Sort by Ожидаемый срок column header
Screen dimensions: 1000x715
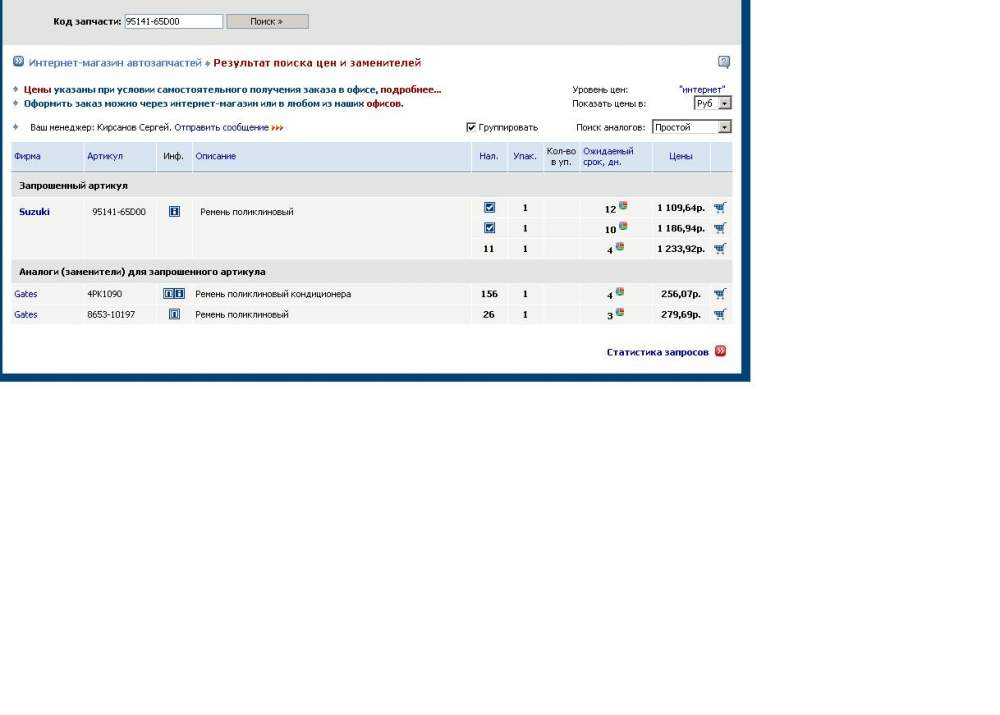coord(608,156)
